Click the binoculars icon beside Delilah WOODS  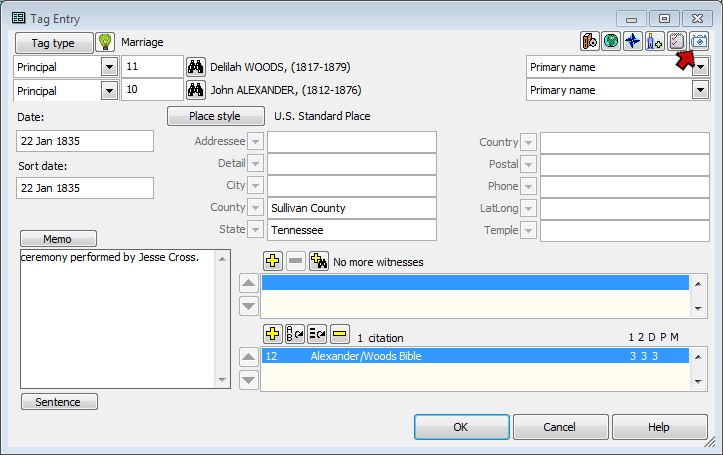coord(197,67)
